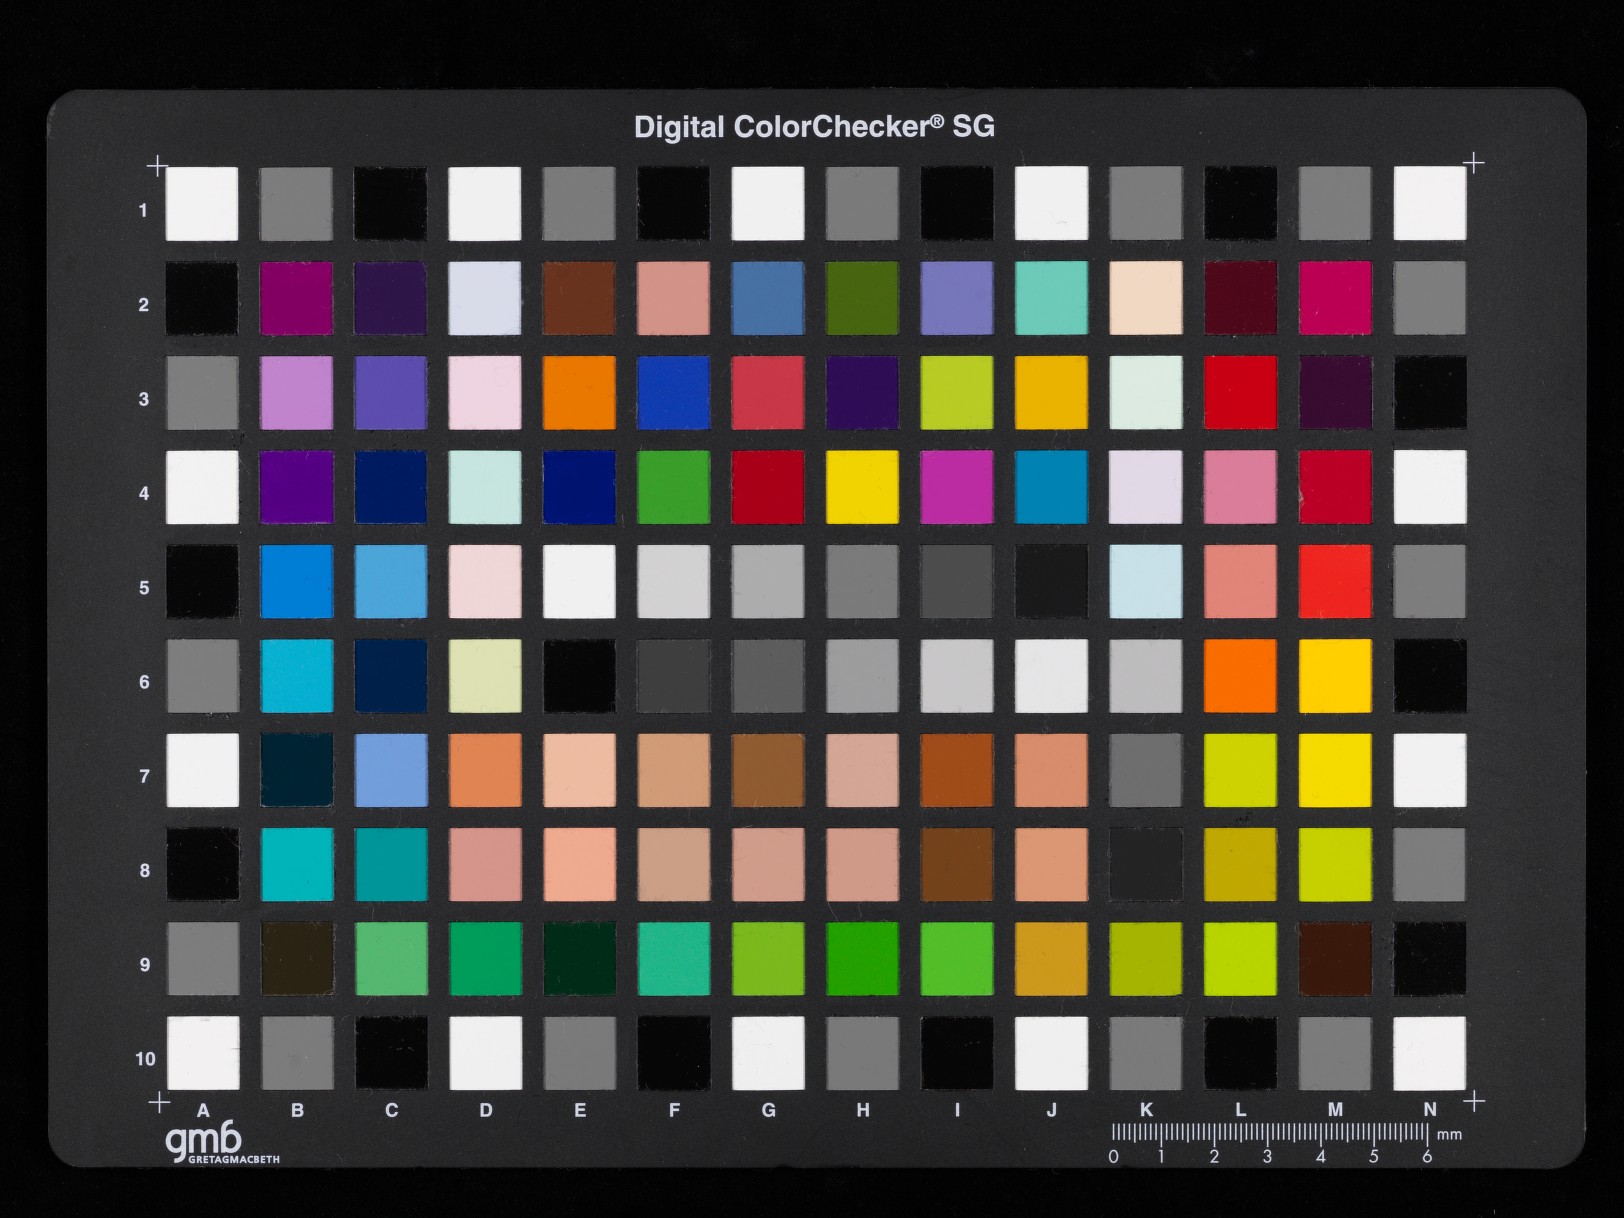Click the yellow patch at H4

(x=863, y=487)
